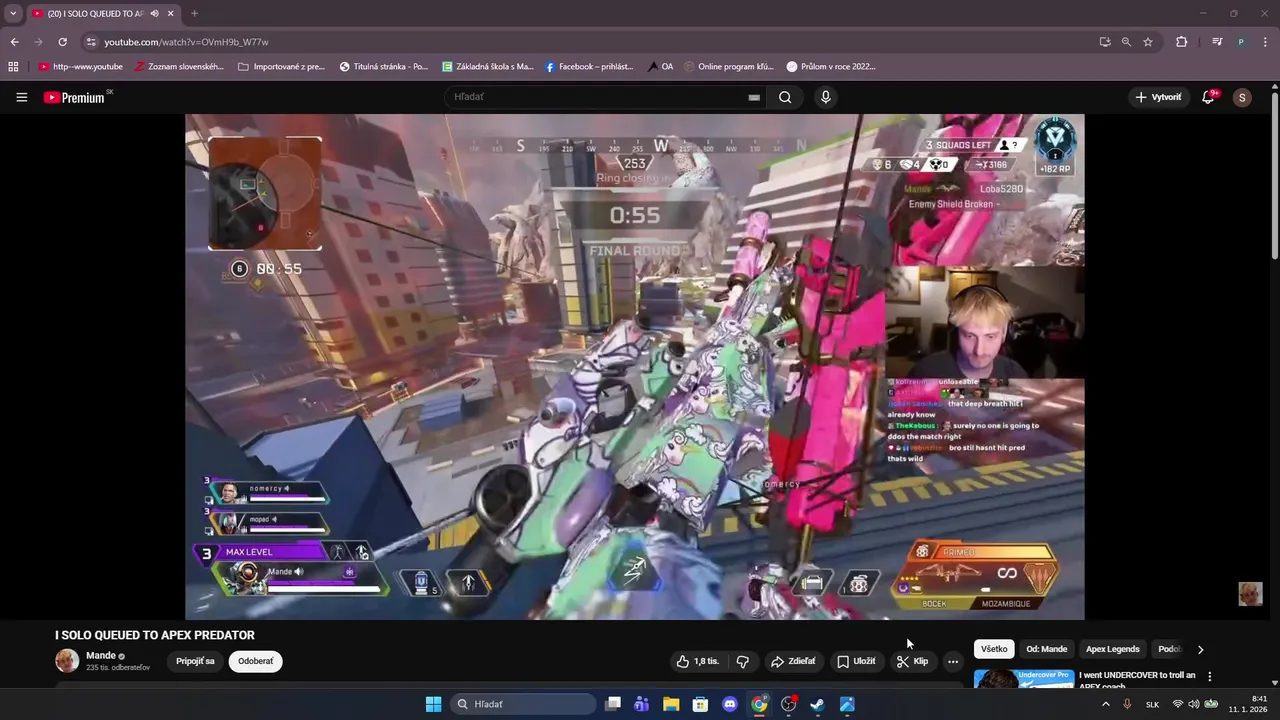Bookmark this page with star icon
This screenshot has height=720, width=1280.
pos(1148,42)
